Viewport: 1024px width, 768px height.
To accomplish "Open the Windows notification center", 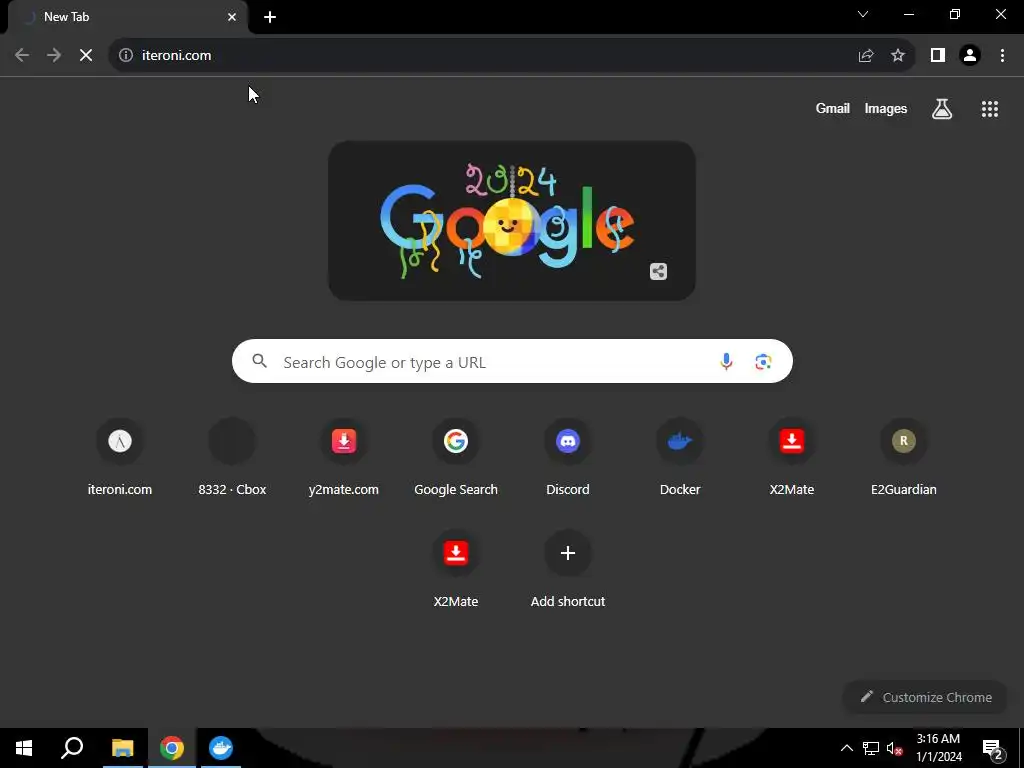I will point(993,748).
